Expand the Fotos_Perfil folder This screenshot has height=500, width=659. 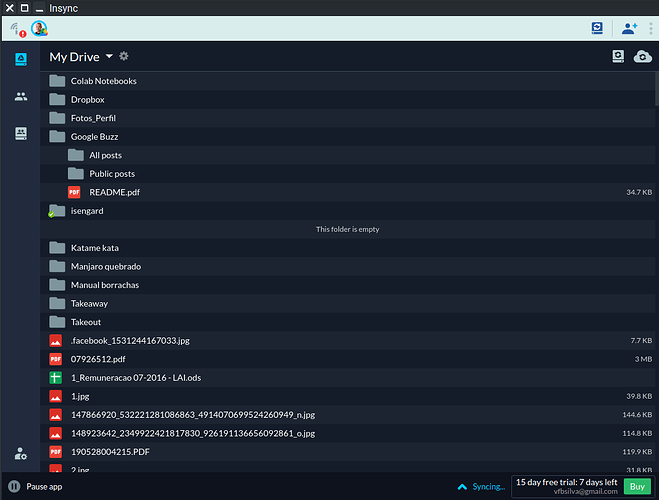point(348,118)
